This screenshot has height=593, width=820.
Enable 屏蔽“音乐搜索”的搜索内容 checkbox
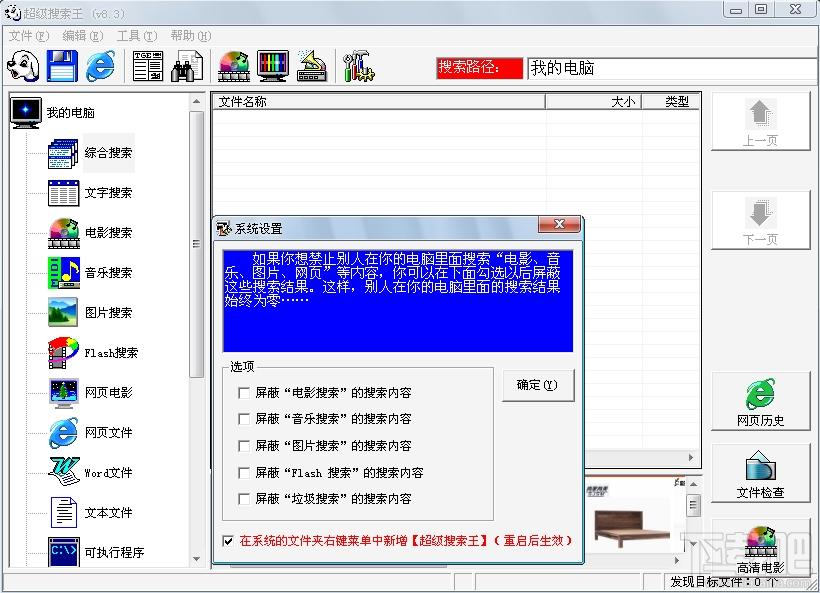pyautogui.click(x=243, y=418)
